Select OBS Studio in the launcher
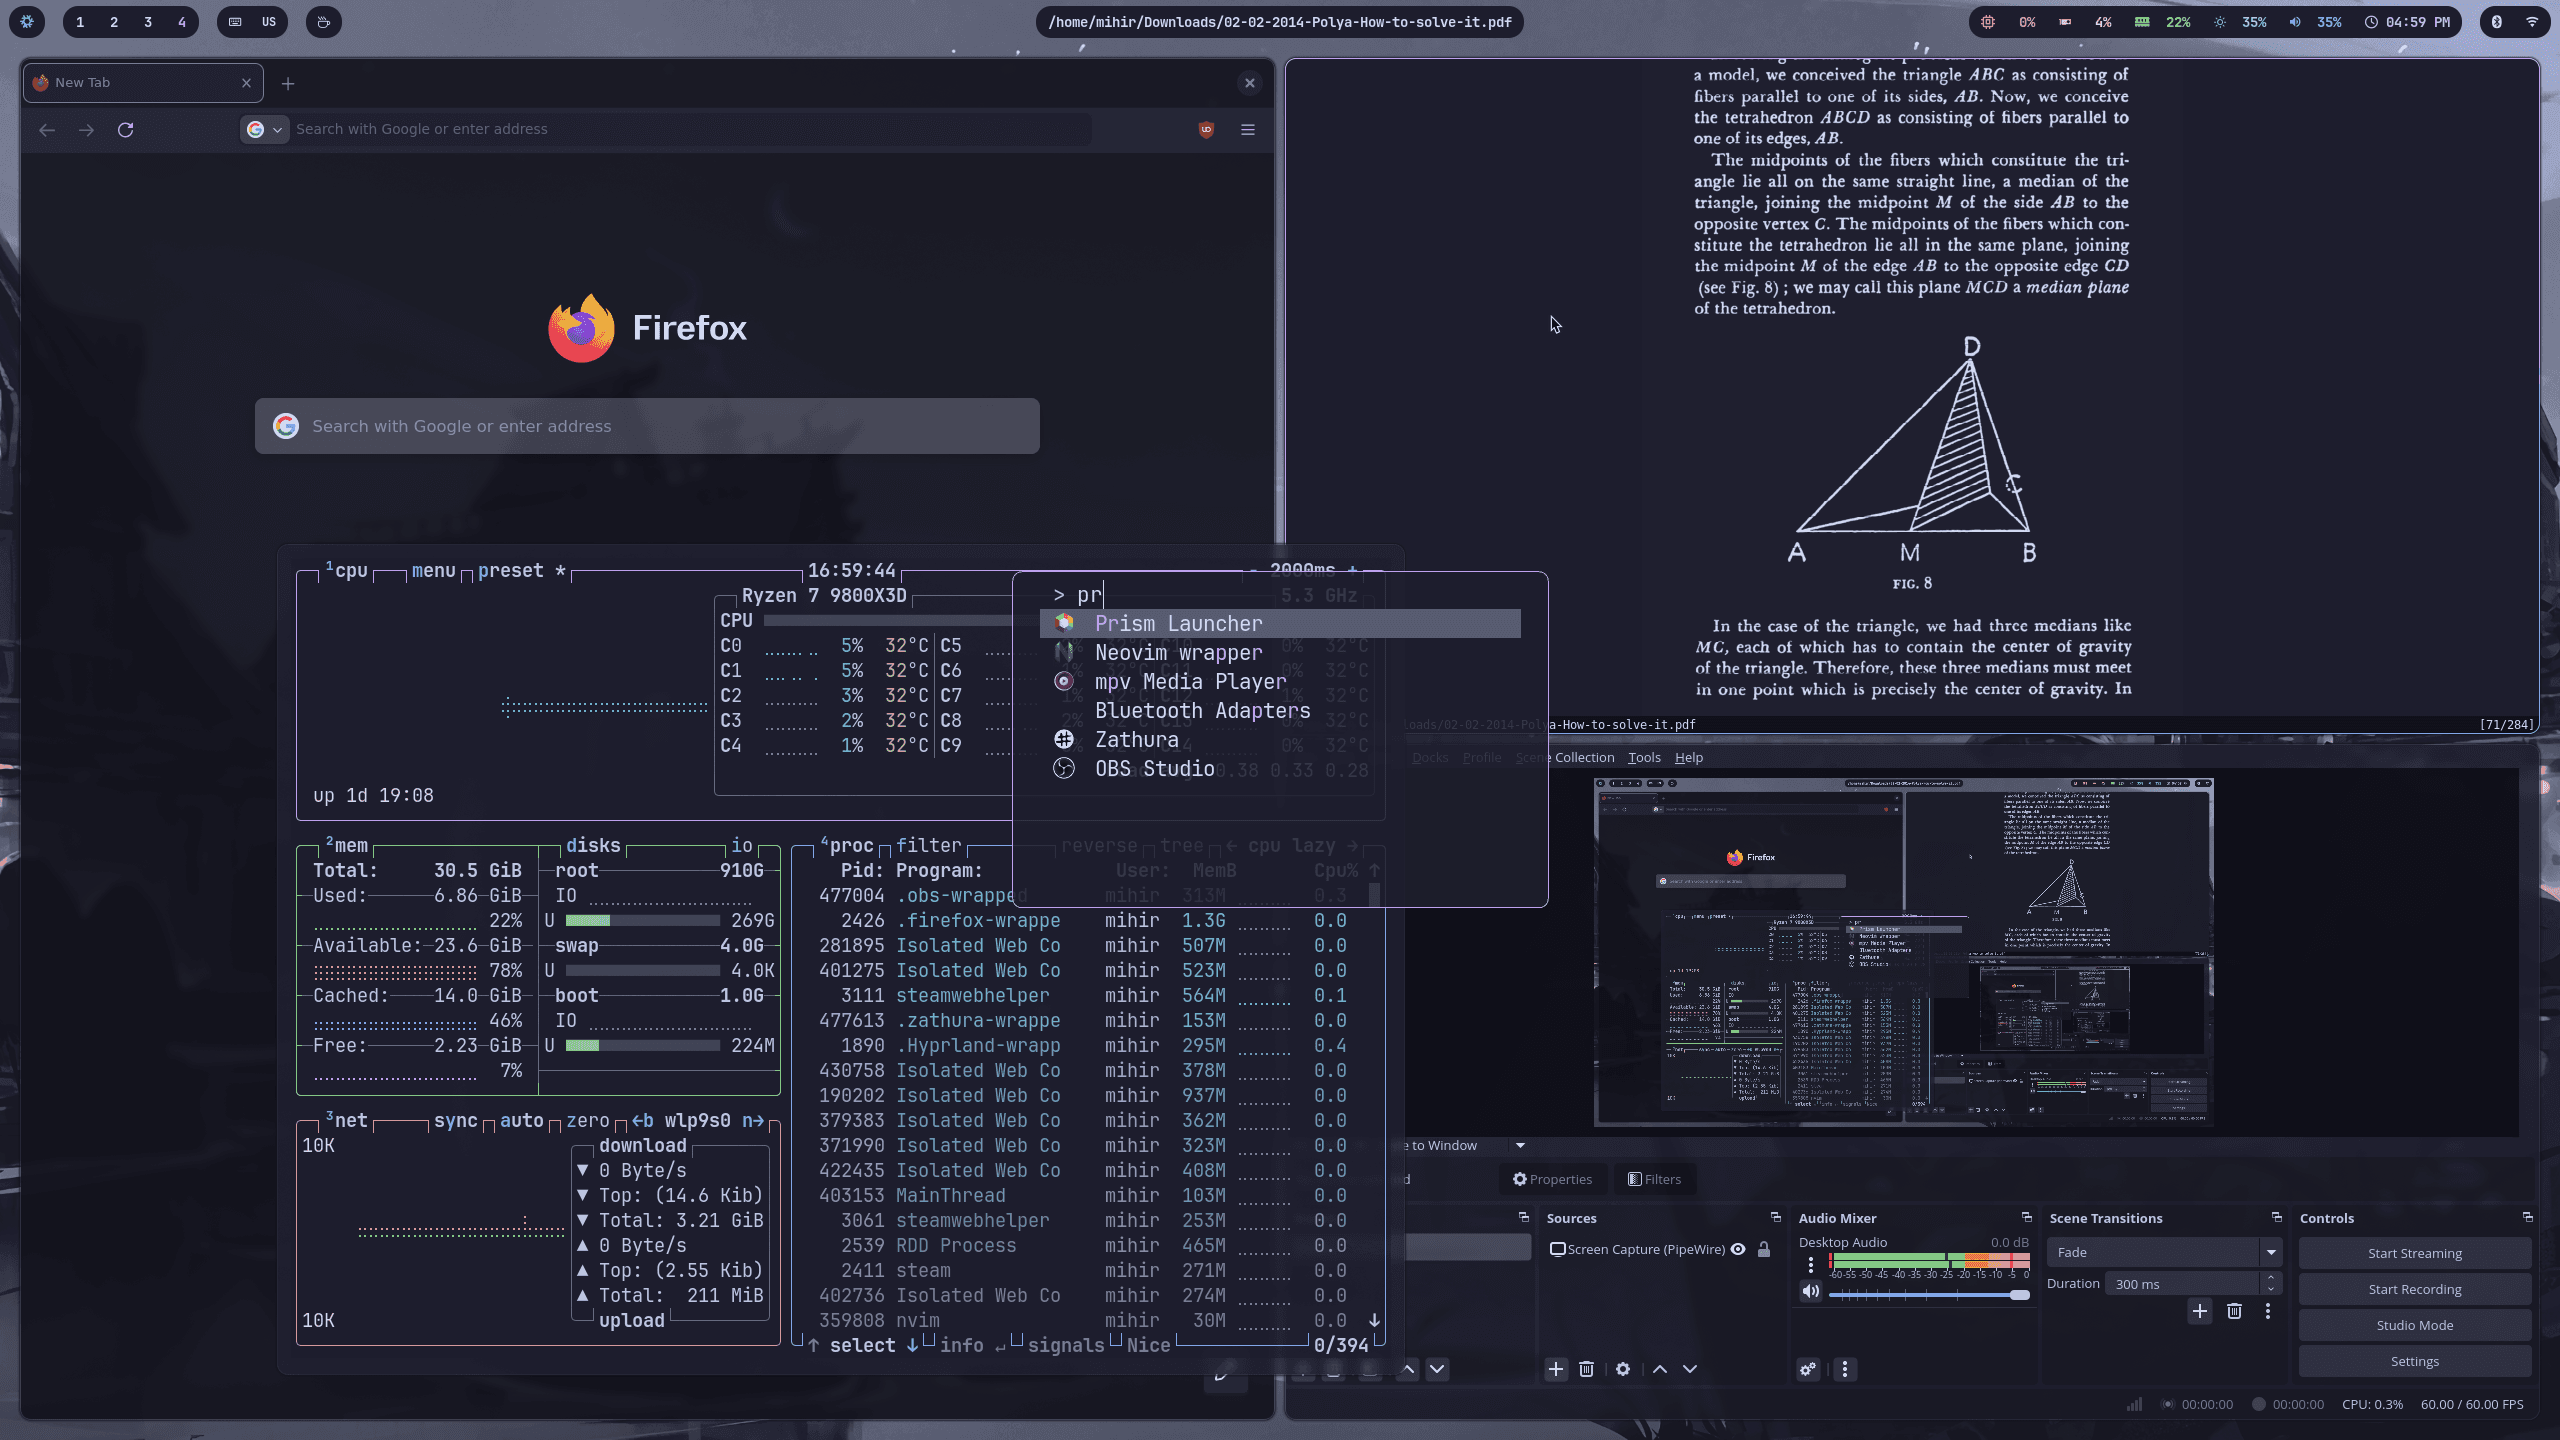 coord(1280,769)
